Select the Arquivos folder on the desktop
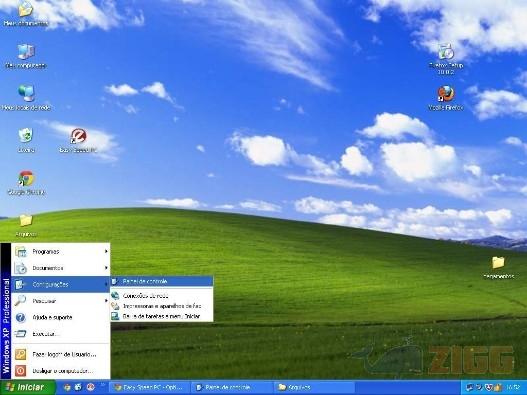The width and height of the screenshot is (527, 395). 26,225
